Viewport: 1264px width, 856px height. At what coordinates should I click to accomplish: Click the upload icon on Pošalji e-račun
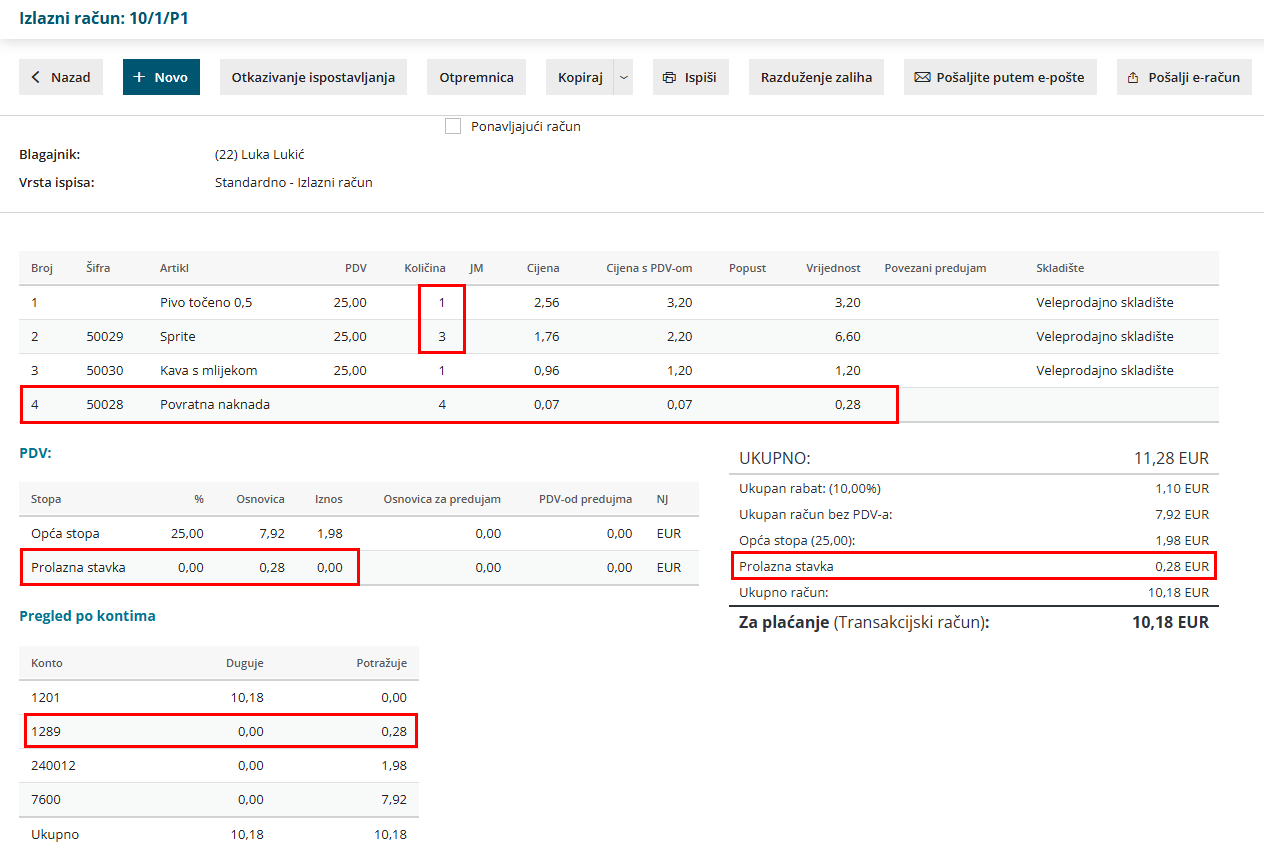click(1134, 77)
